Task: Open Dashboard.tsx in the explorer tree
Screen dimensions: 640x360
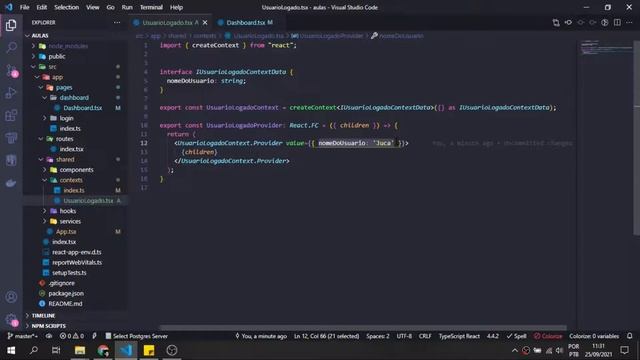Action: pos(82,108)
